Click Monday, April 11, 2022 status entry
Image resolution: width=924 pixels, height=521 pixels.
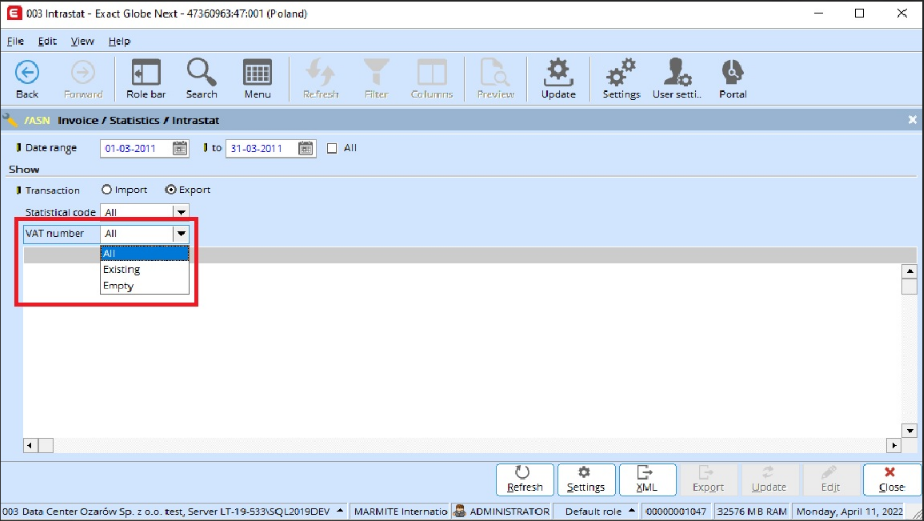(849, 511)
